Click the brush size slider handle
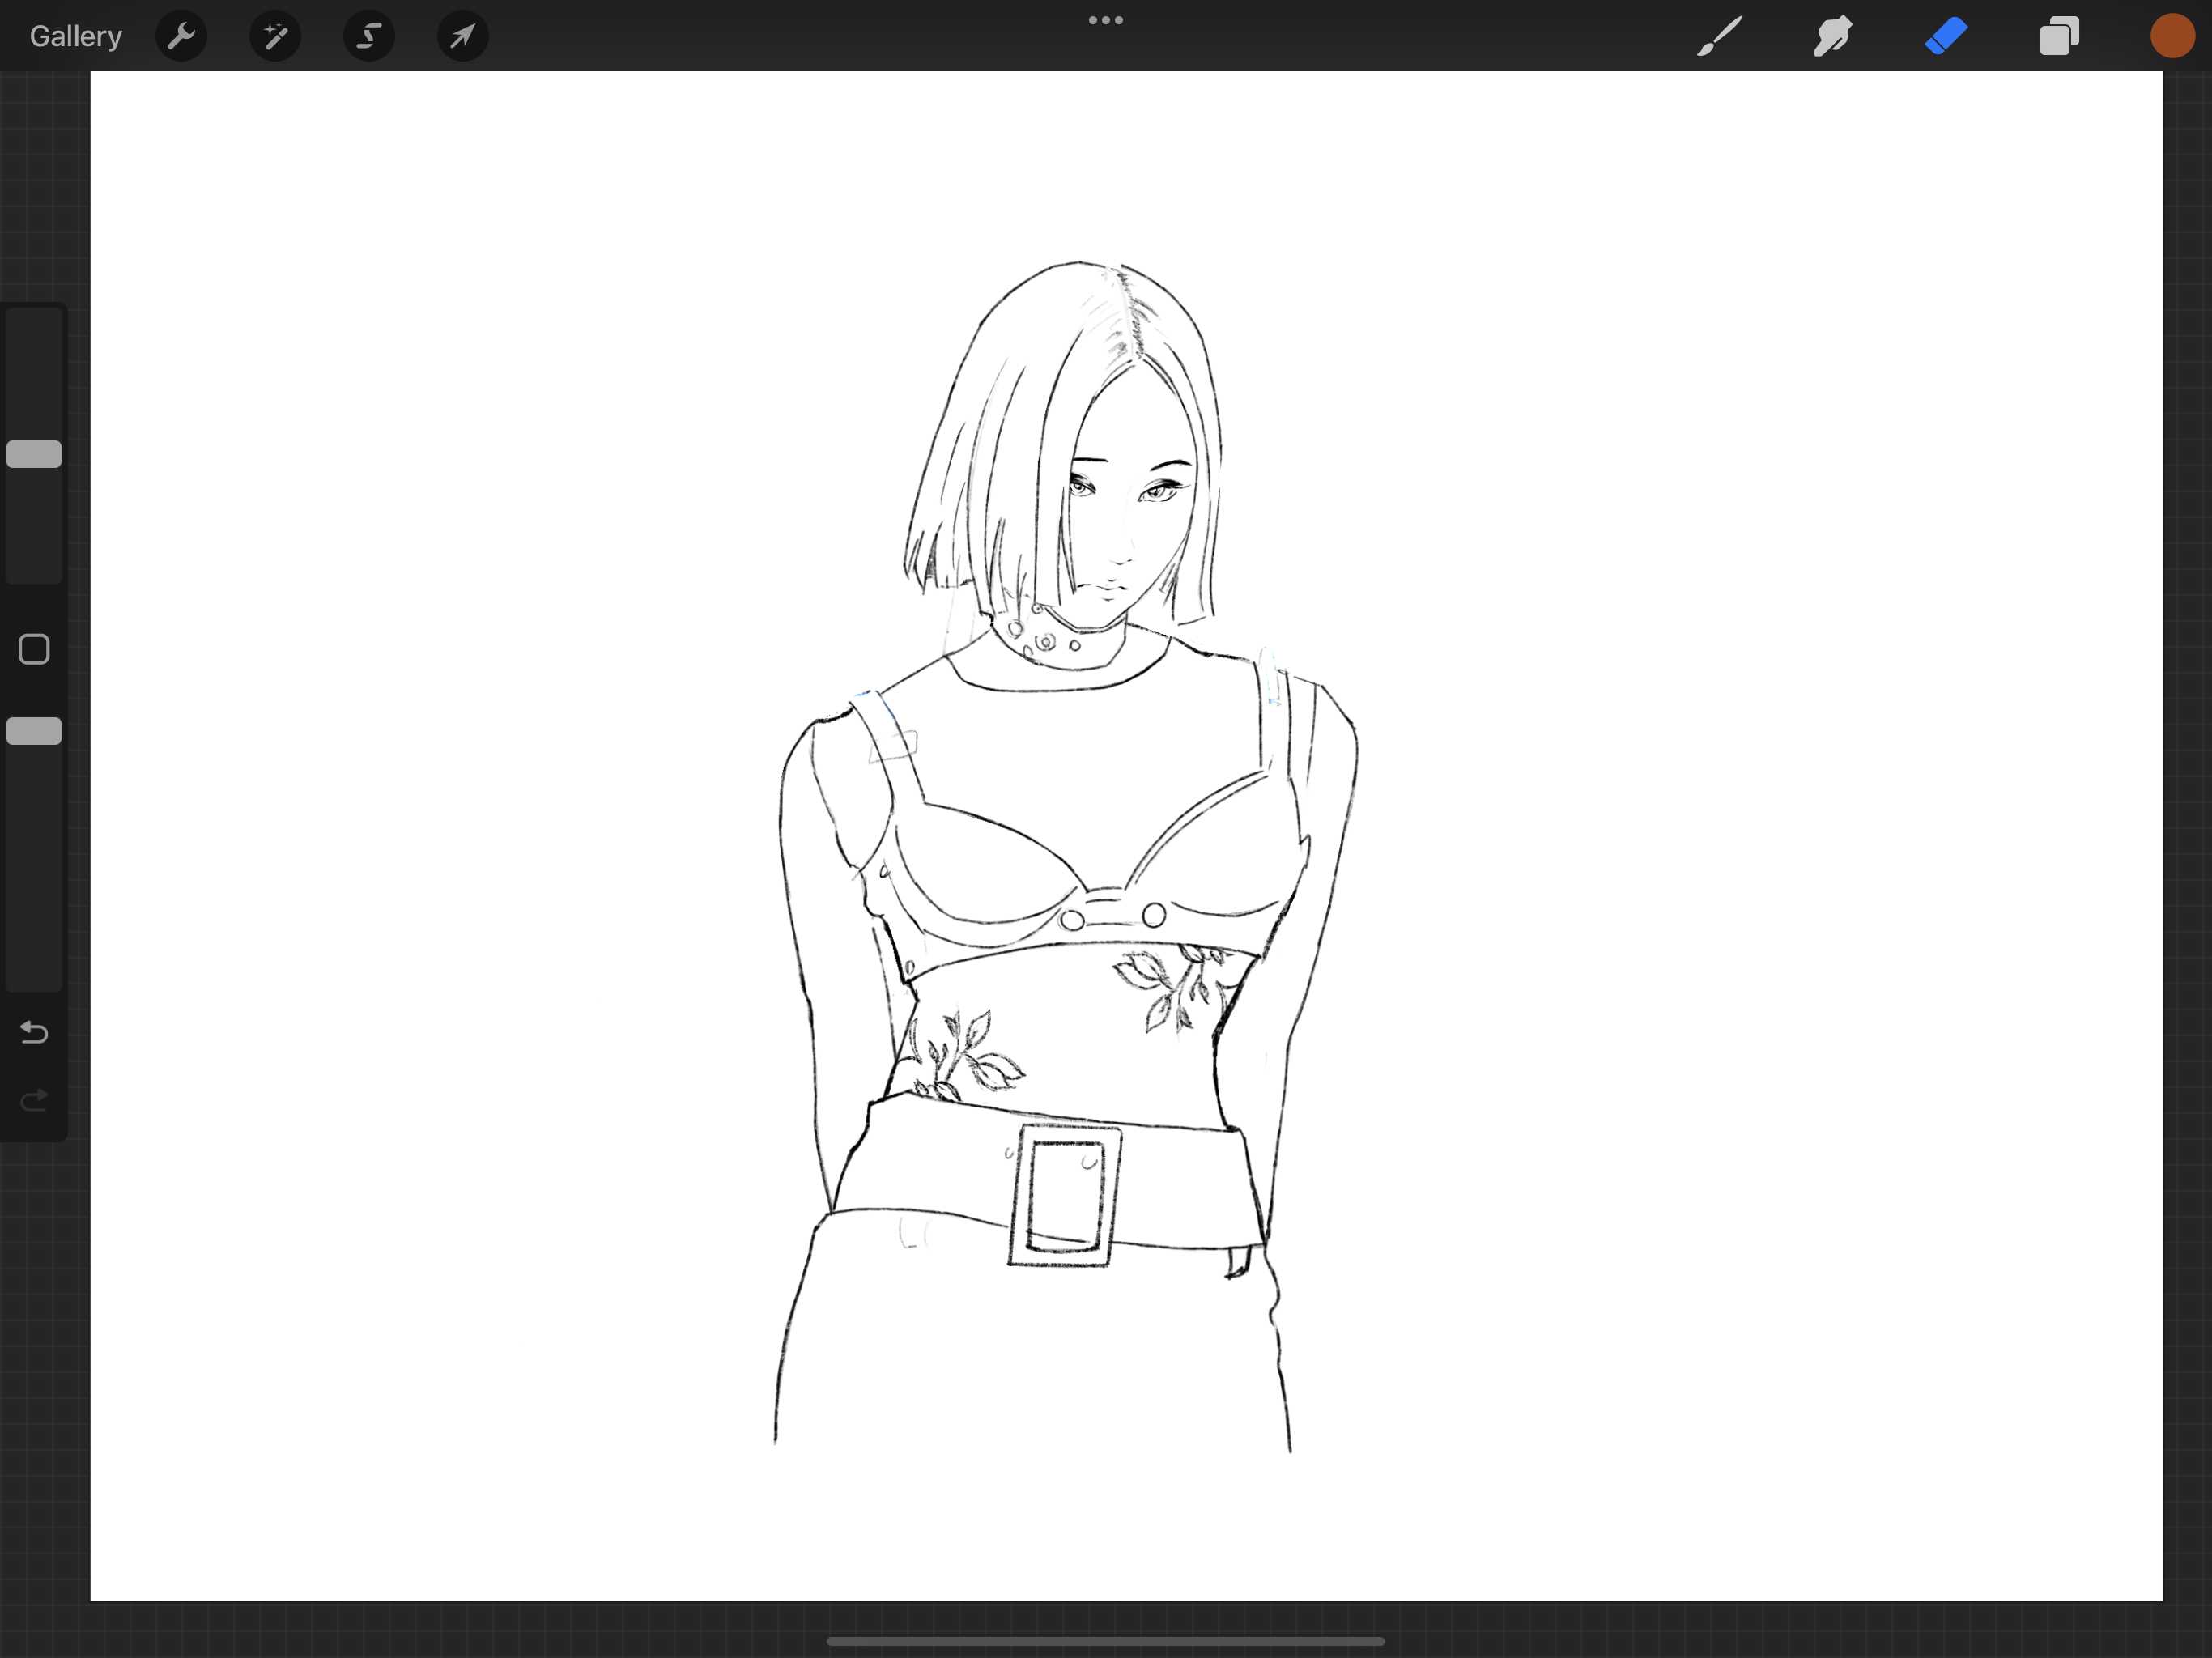Viewport: 2212px width, 1658px height. click(34, 454)
